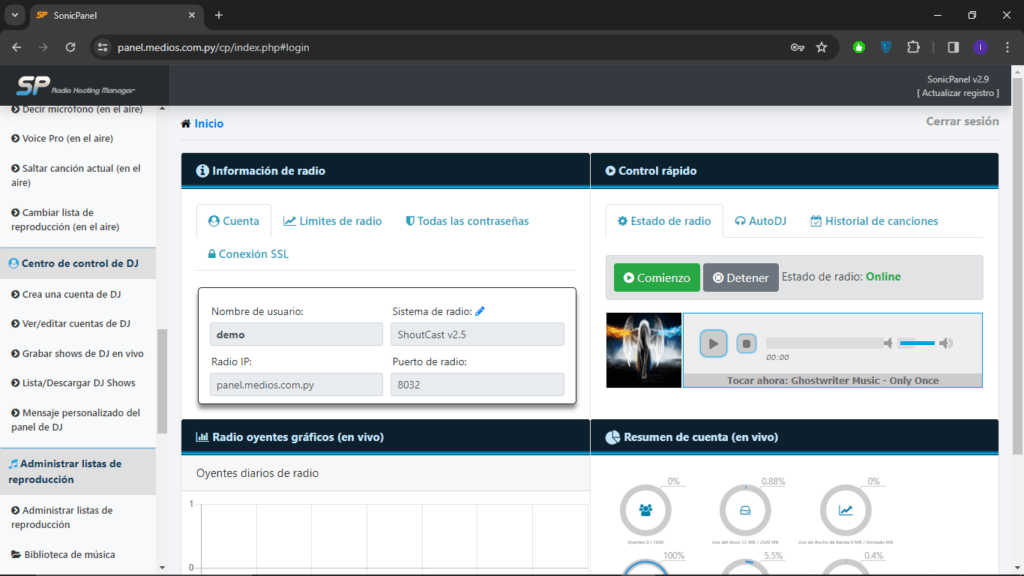Screen dimensions: 1024x576
Task: Click the max volume speaker icon
Action: 946,343
